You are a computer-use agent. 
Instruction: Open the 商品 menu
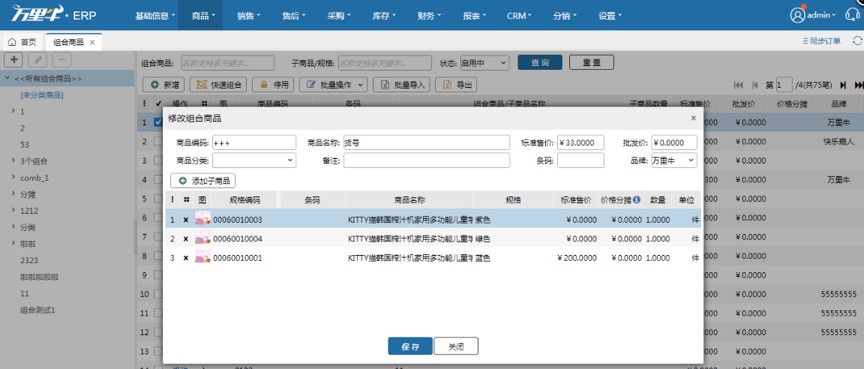coord(201,15)
